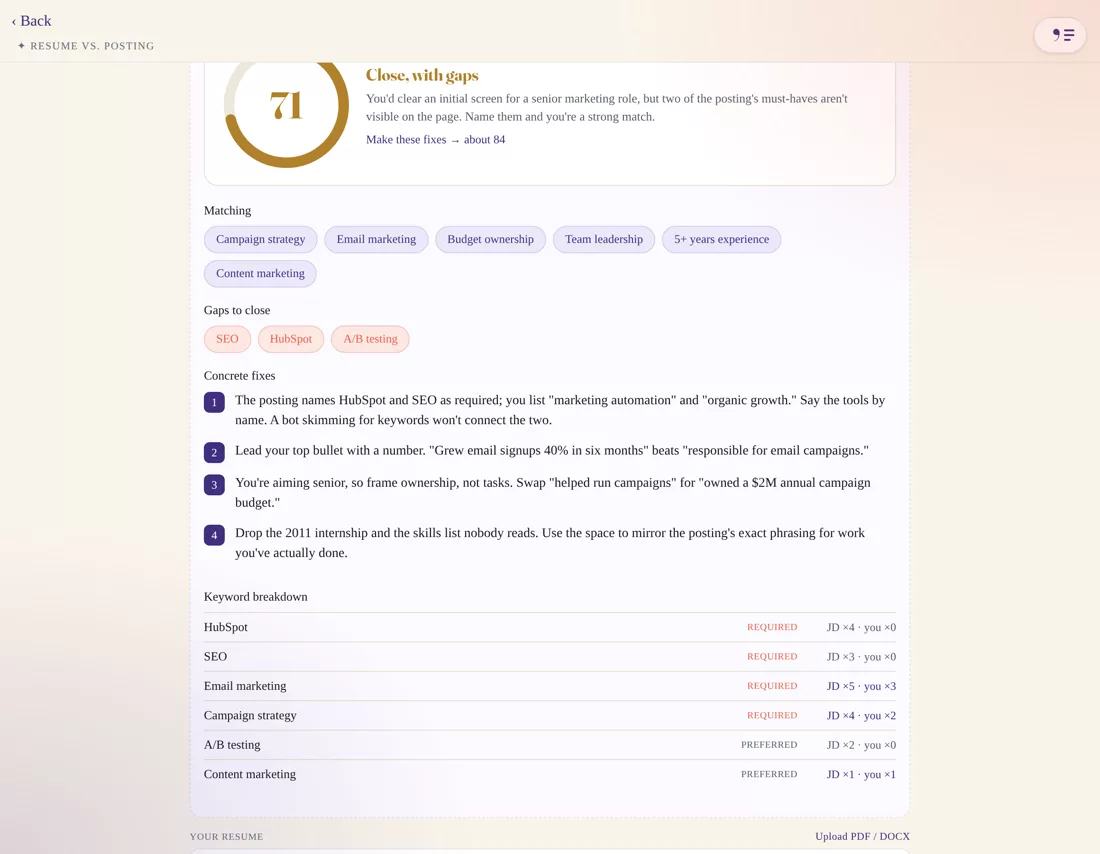Click the A/B testing keyword row
1100x854 pixels.
[549, 745]
